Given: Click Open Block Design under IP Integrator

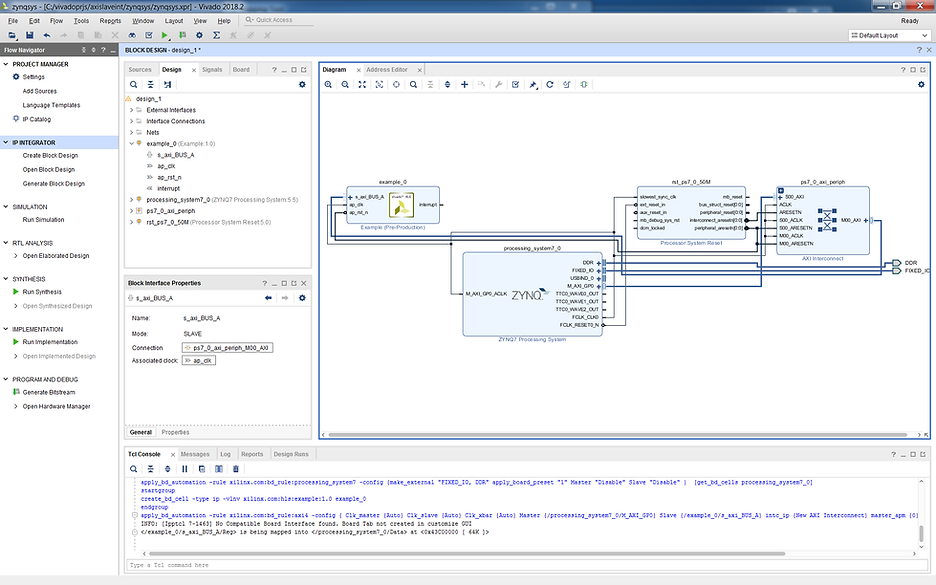Looking at the screenshot, I should tap(49, 169).
